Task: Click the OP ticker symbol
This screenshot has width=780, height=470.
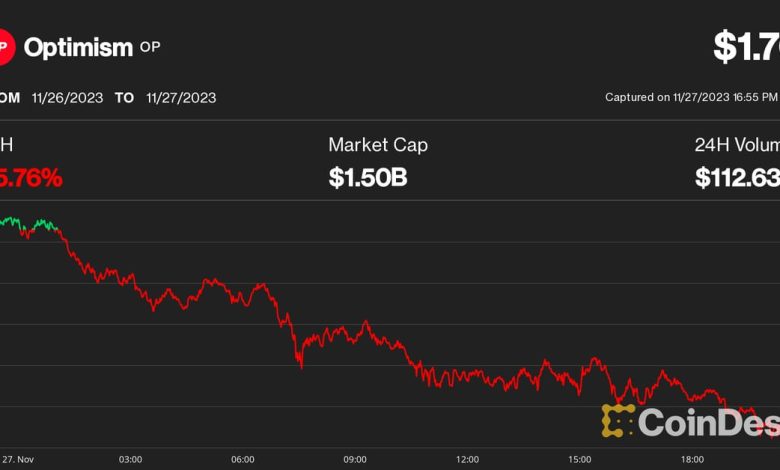Action: click(x=150, y=46)
